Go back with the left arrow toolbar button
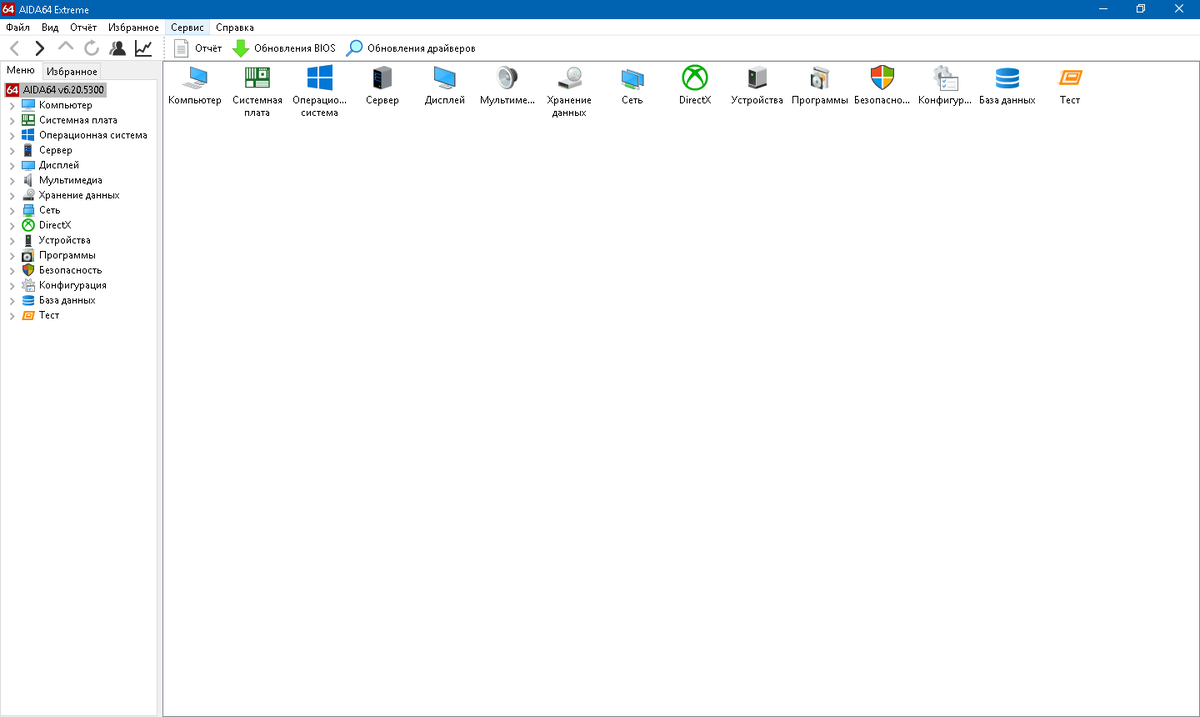The height and width of the screenshot is (717, 1200). [14, 48]
